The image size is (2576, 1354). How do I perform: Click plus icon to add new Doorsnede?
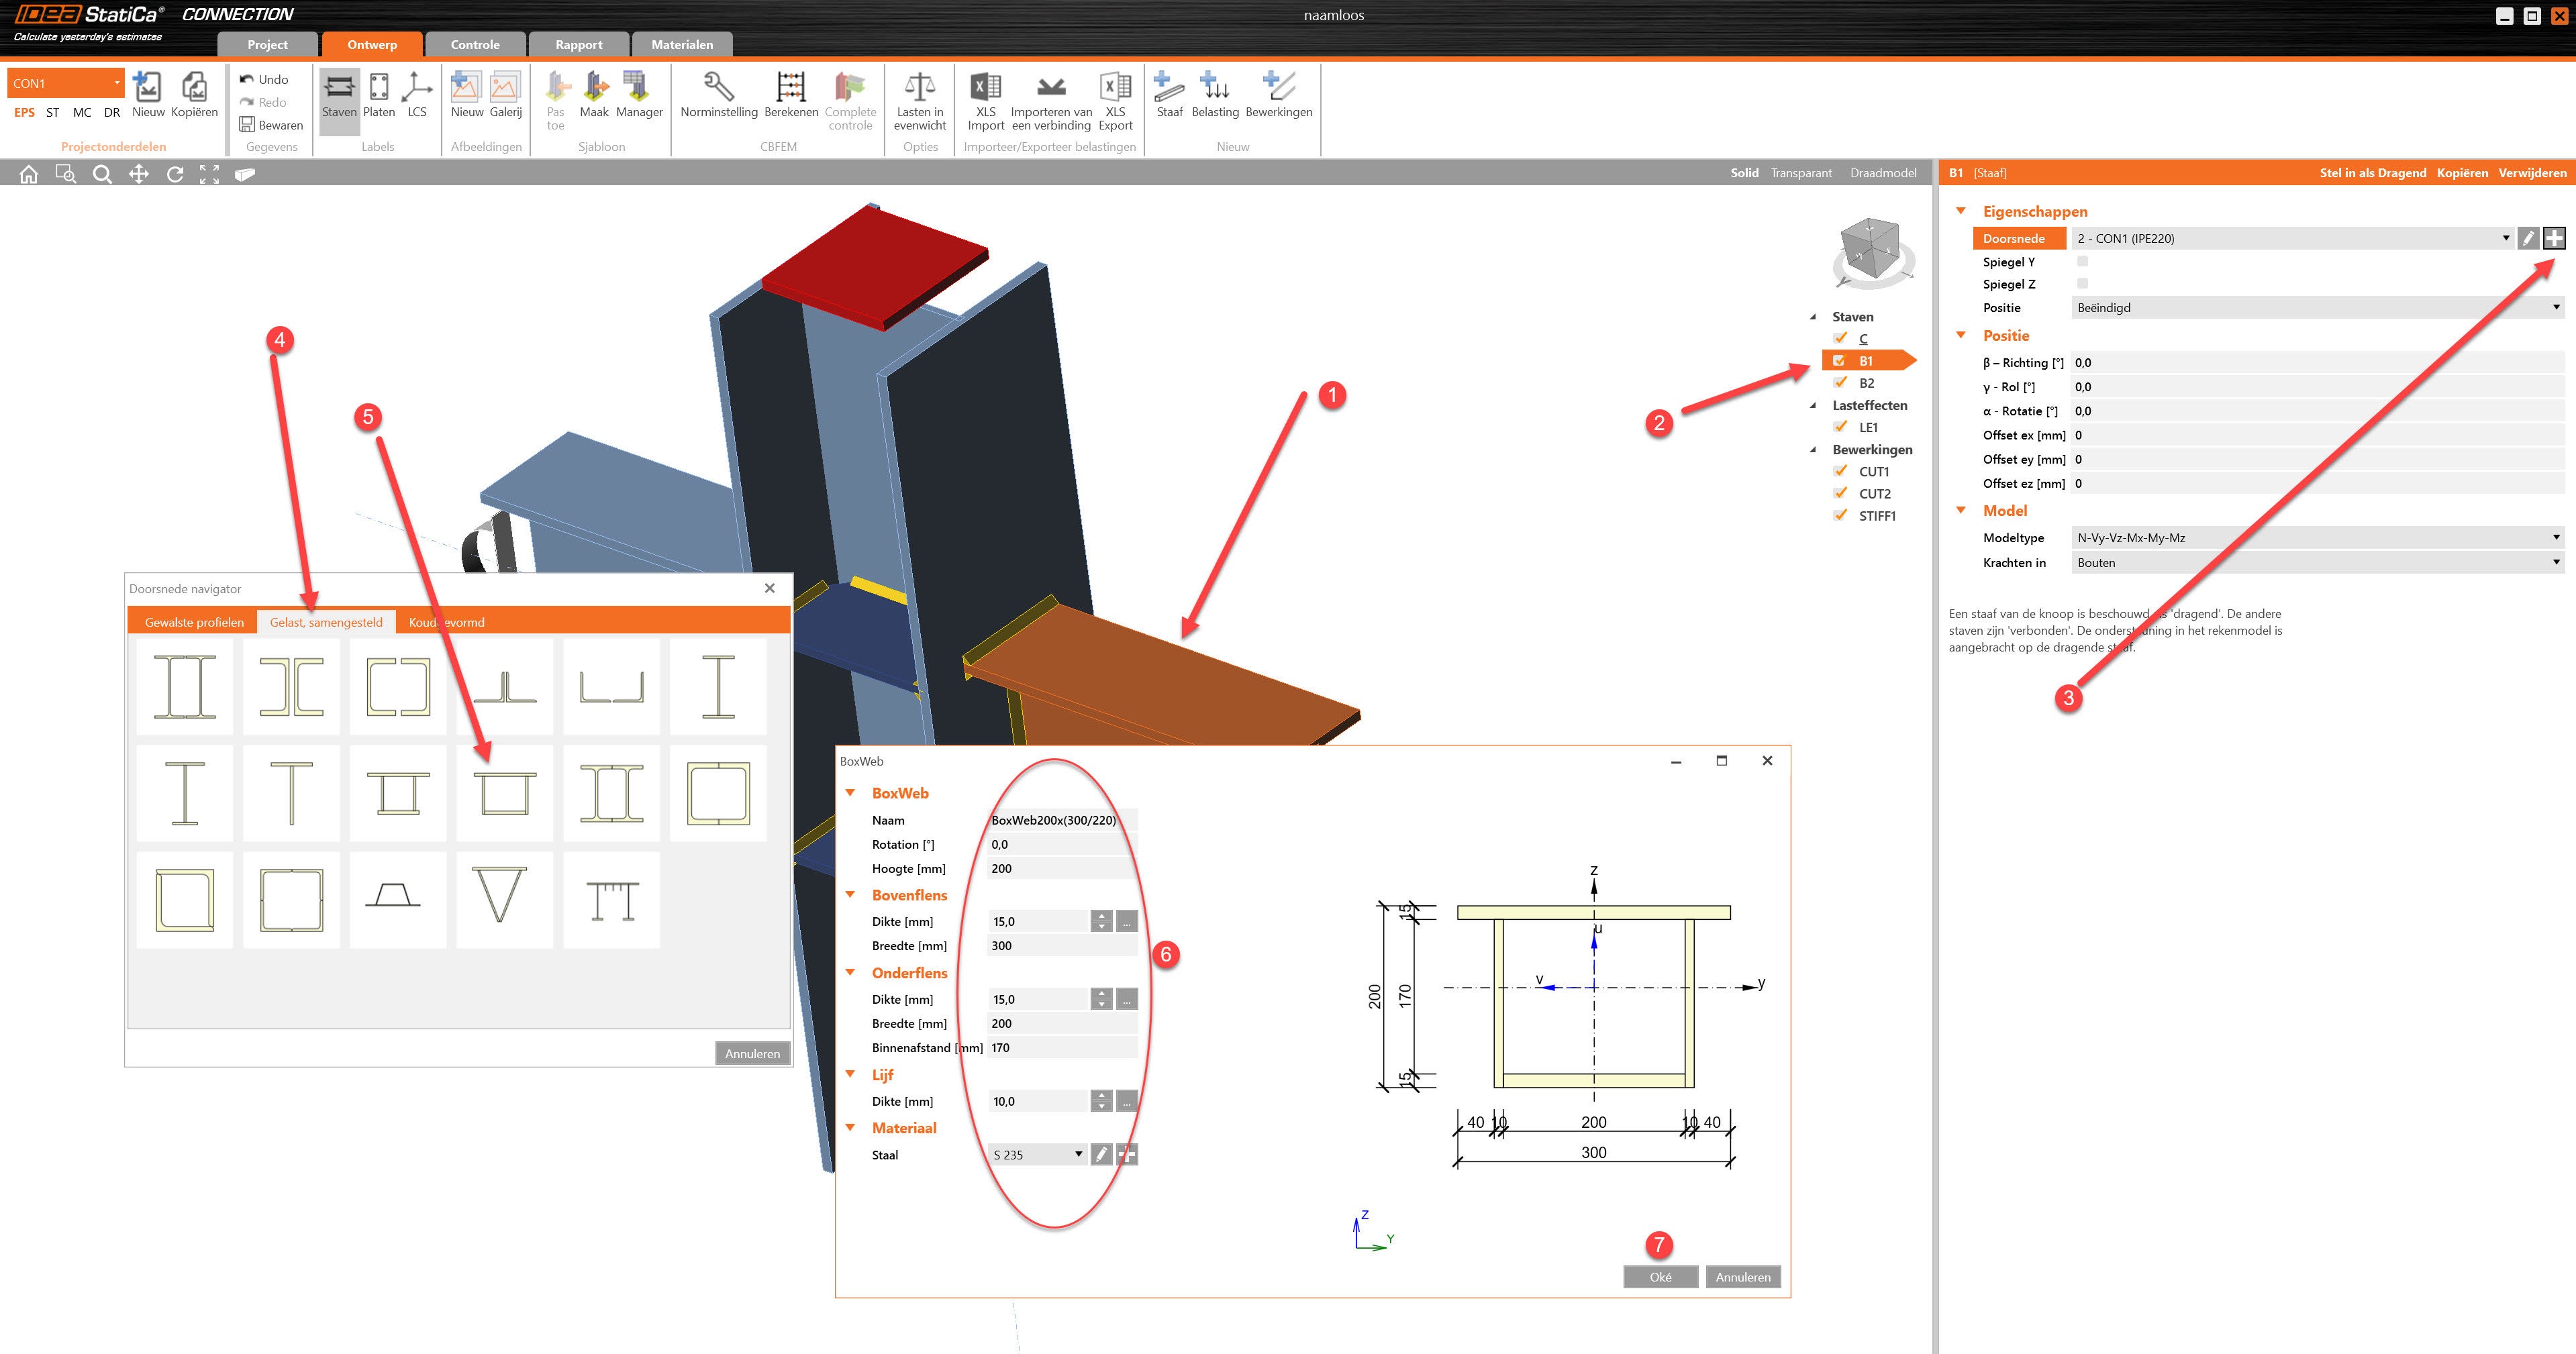[x=2554, y=238]
